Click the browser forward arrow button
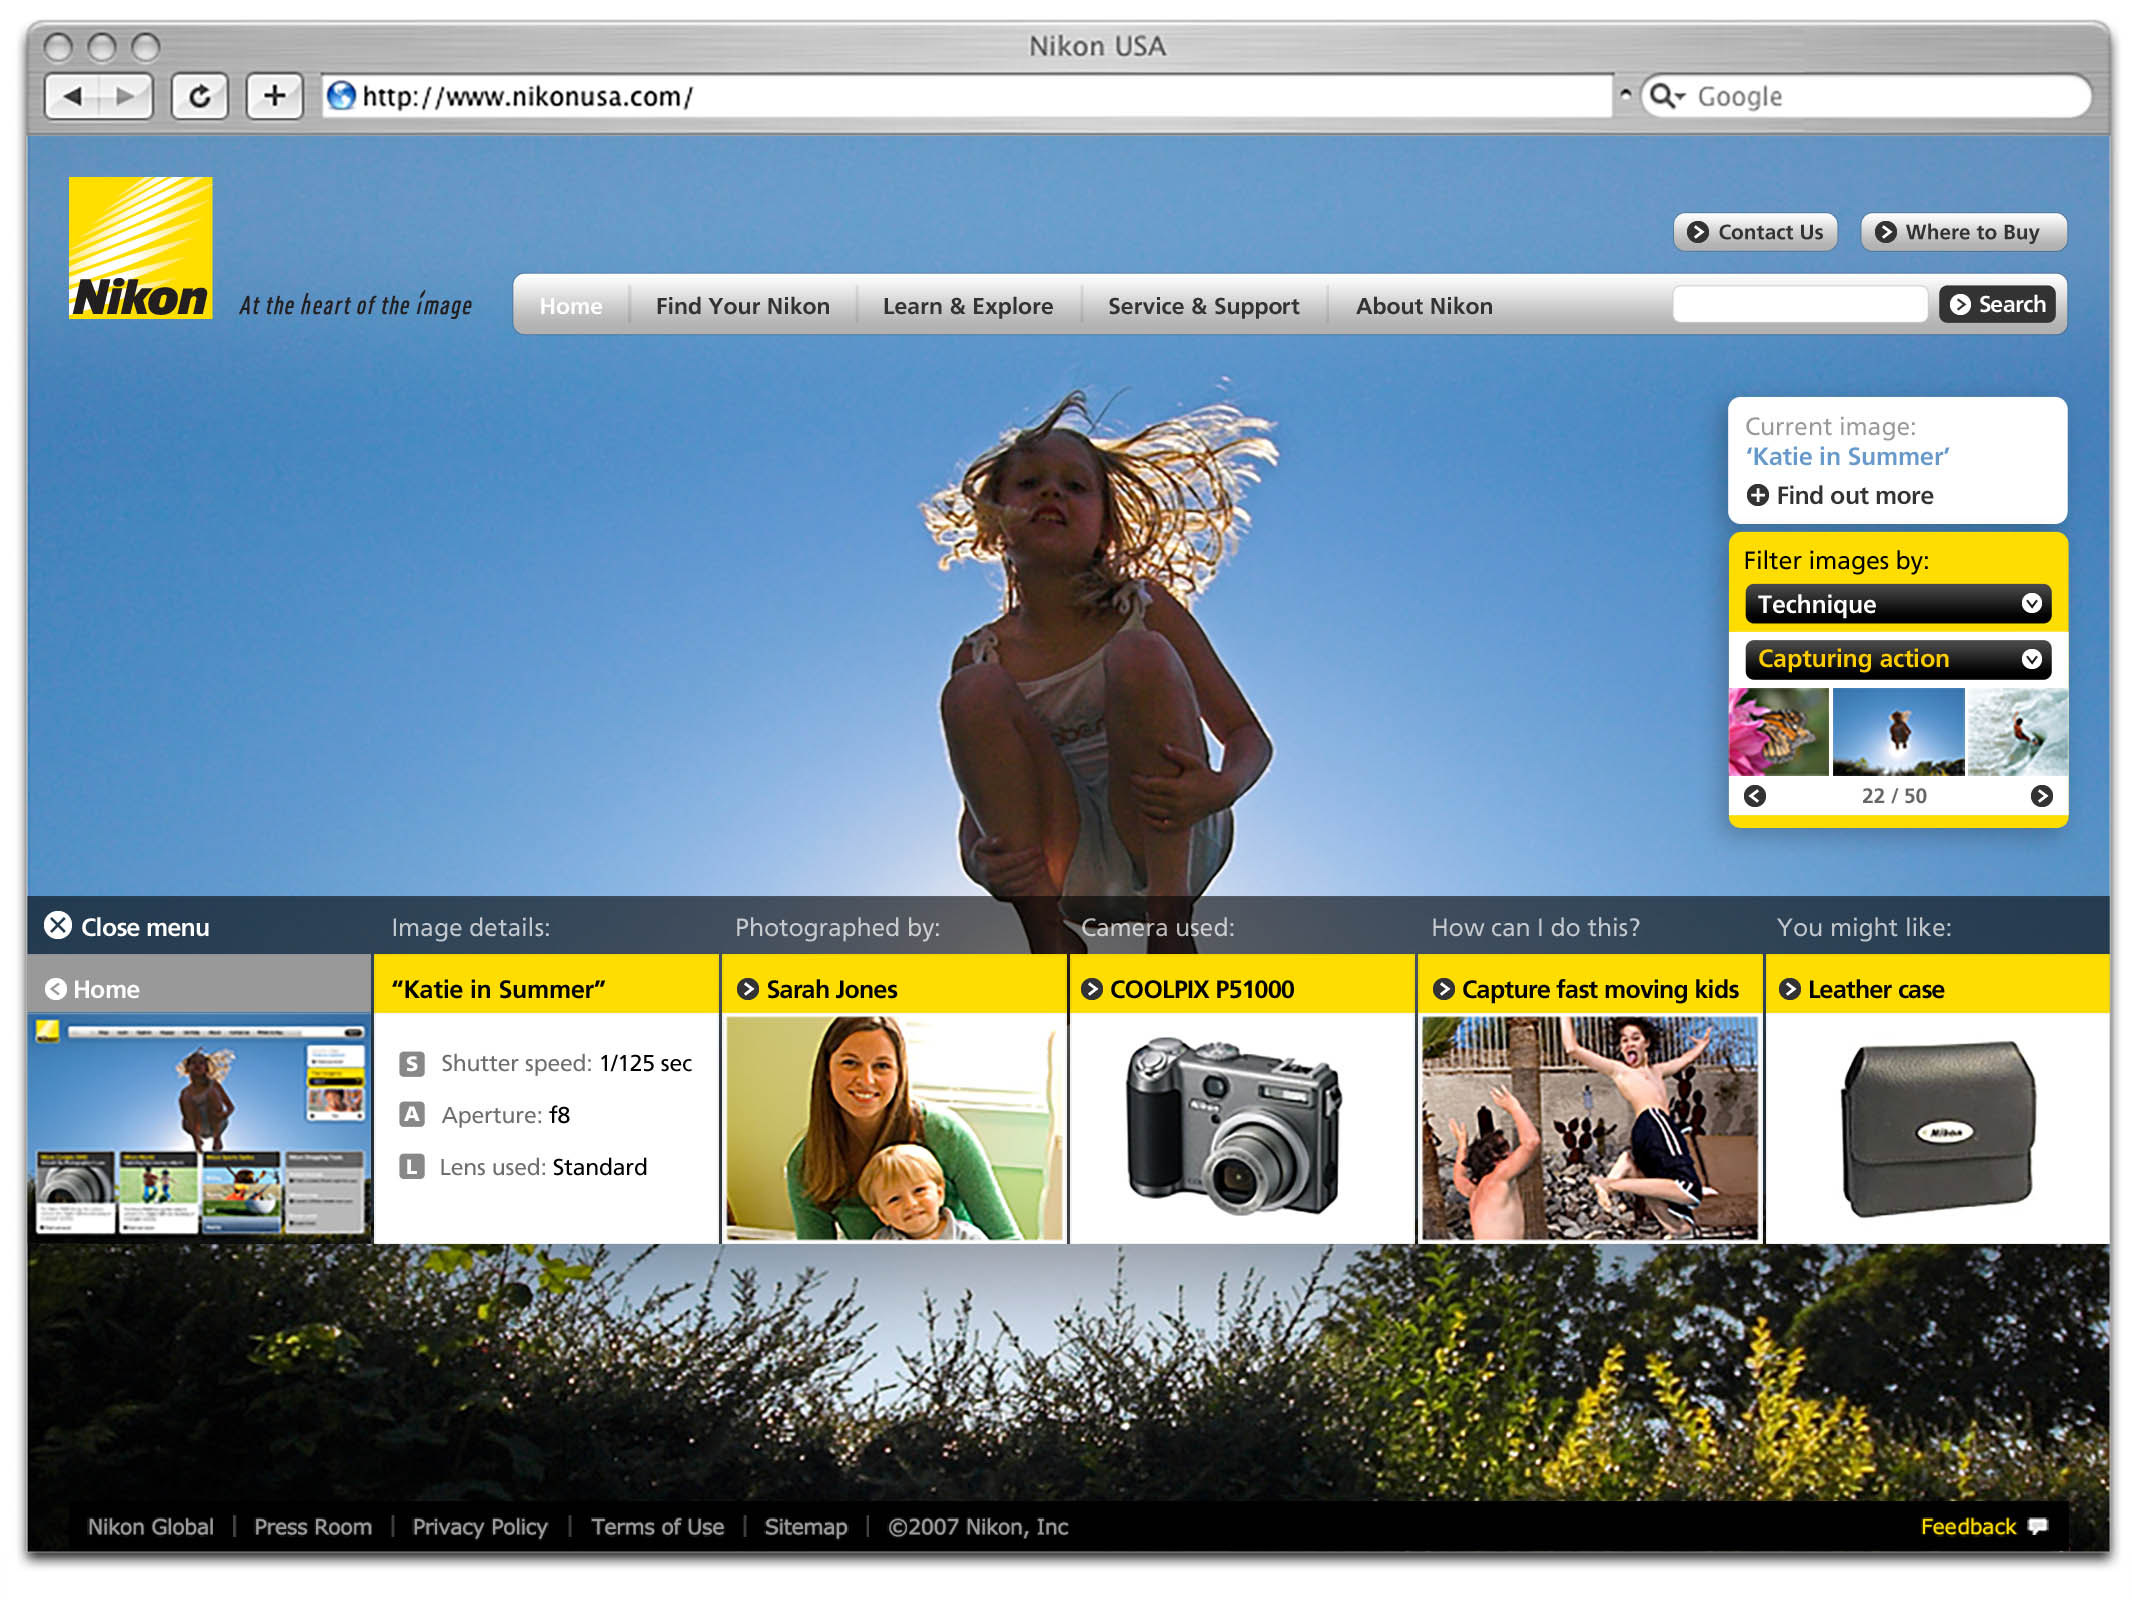Viewport: 2133px width, 1600px height. coord(126,96)
